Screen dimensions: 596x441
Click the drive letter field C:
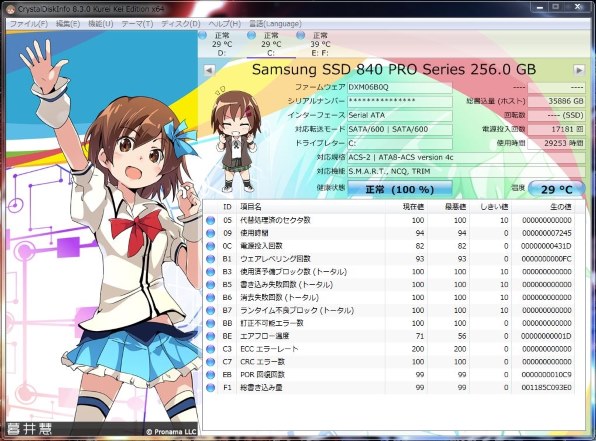click(x=400, y=143)
